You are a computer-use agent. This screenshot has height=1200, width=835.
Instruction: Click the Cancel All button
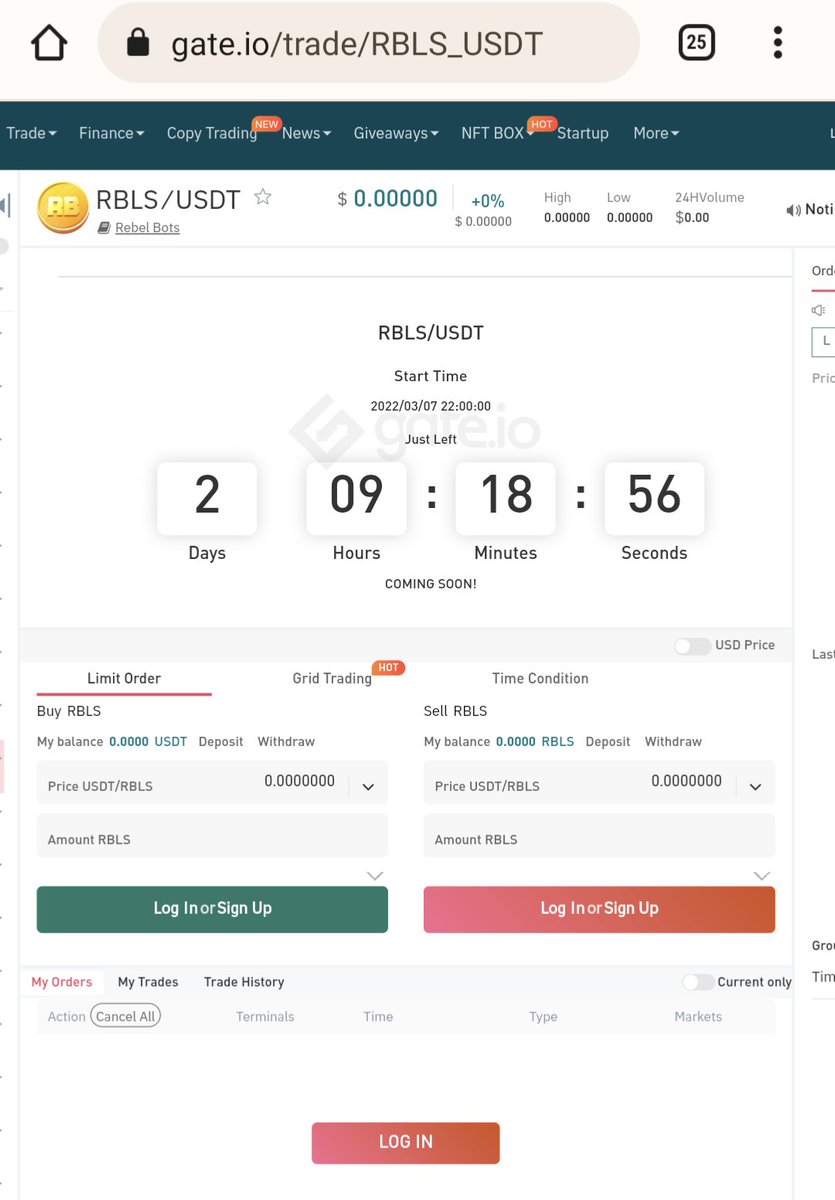[125, 1016]
